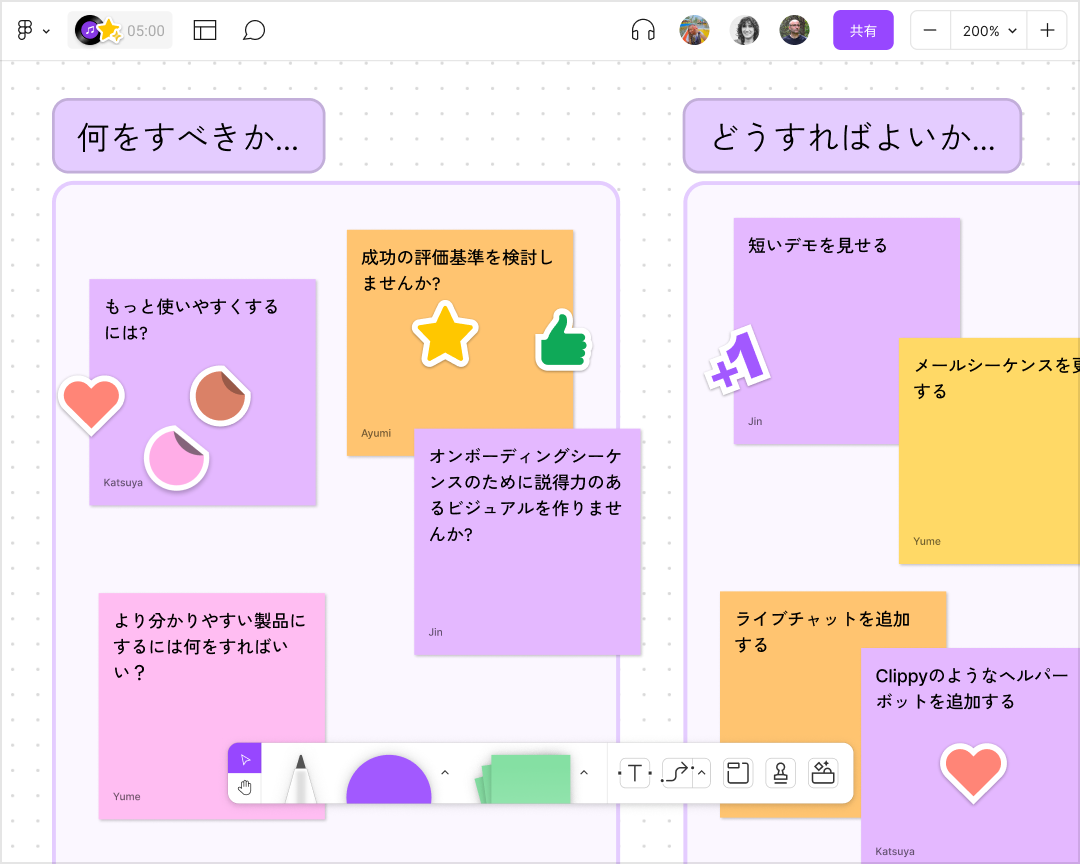Click the comment bubble icon

click(253, 30)
